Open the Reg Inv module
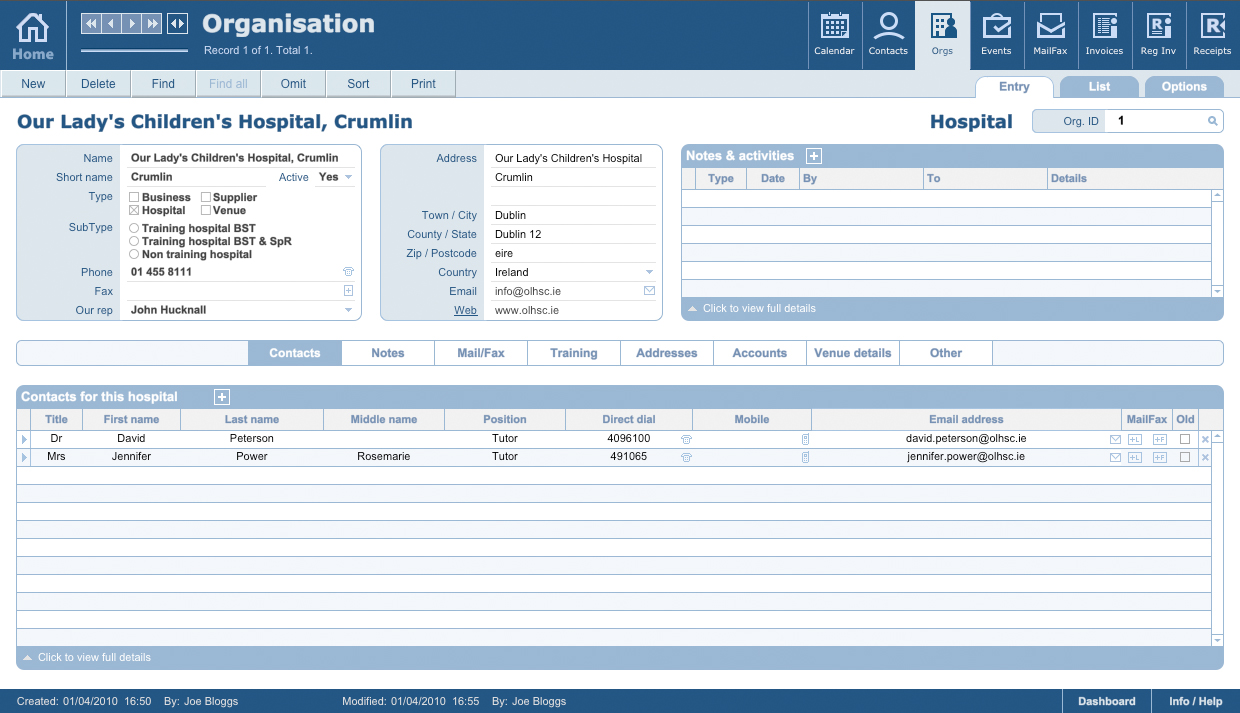The height and width of the screenshot is (713, 1240). click(1158, 35)
